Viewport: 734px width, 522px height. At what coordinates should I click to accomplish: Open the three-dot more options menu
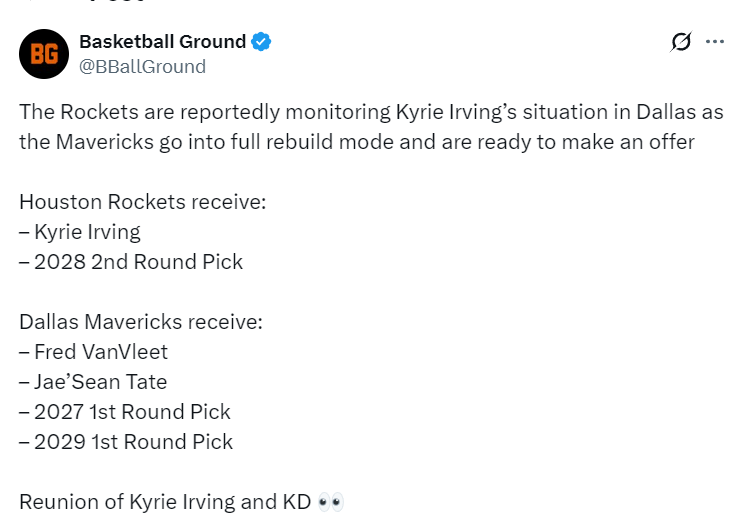pos(715,42)
